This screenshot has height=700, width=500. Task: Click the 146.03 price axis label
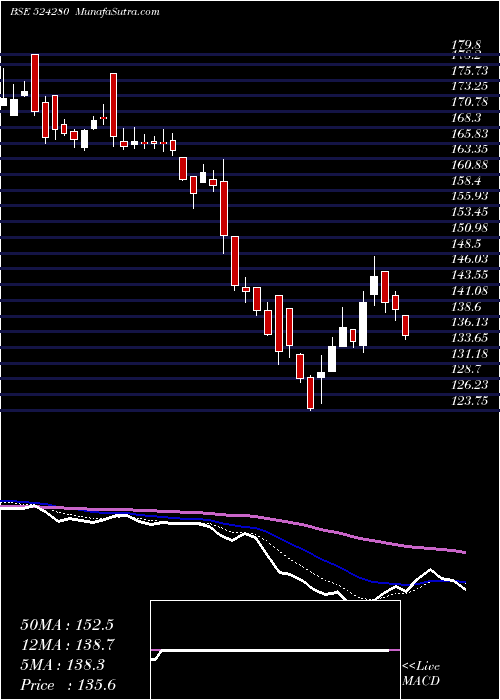(470, 259)
